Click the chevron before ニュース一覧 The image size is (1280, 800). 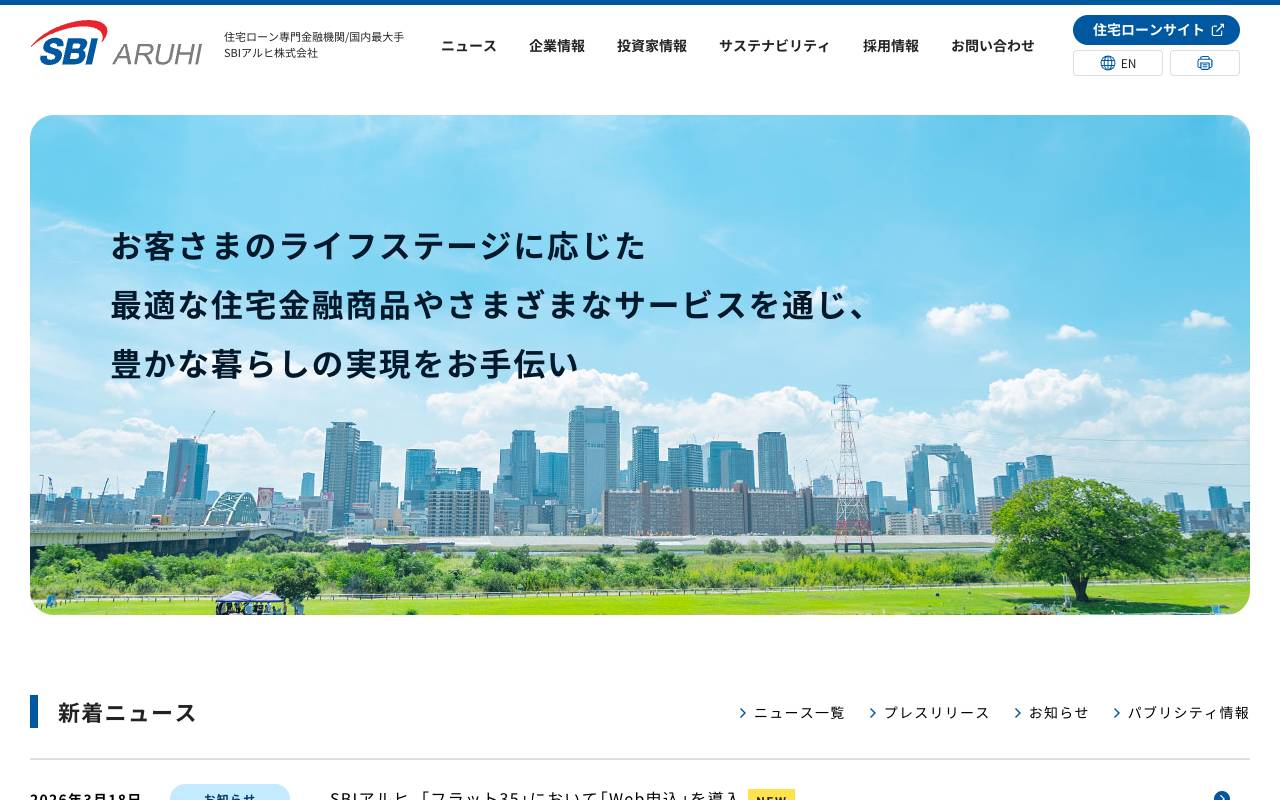[x=743, y=713]
